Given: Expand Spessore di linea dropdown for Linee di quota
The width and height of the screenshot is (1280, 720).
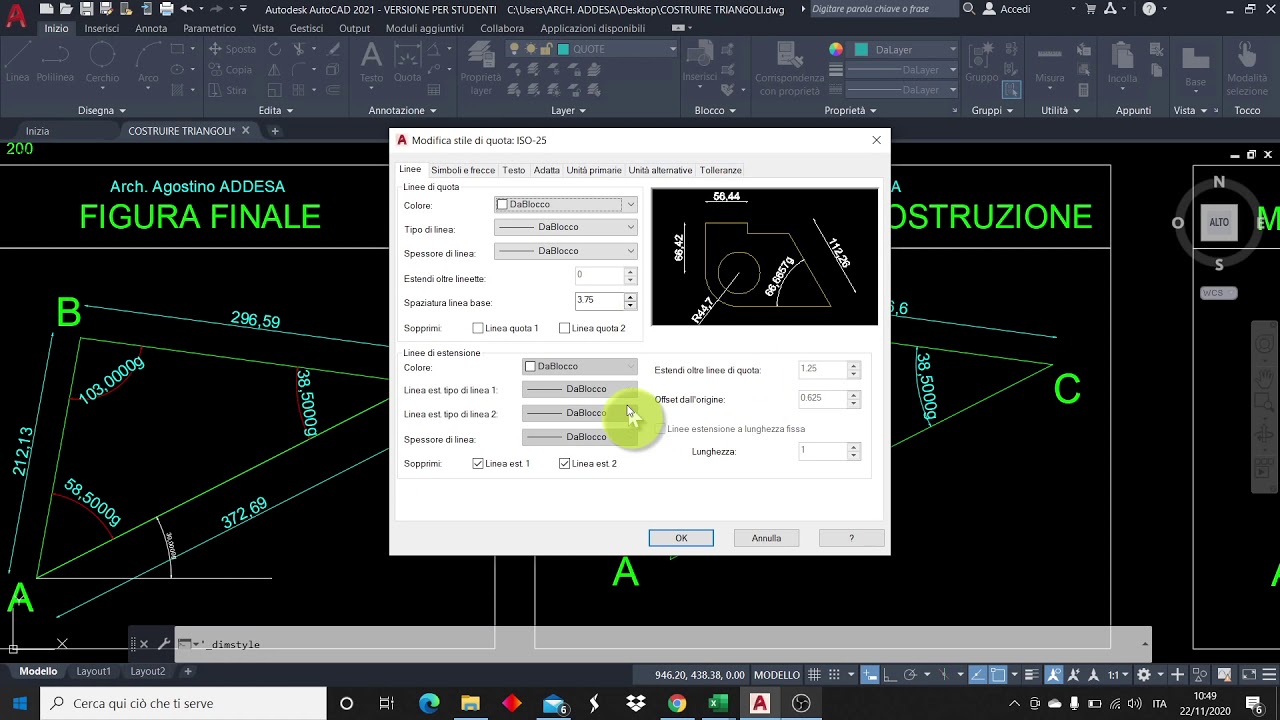Looking at the screenshot, I should [566, 251].
